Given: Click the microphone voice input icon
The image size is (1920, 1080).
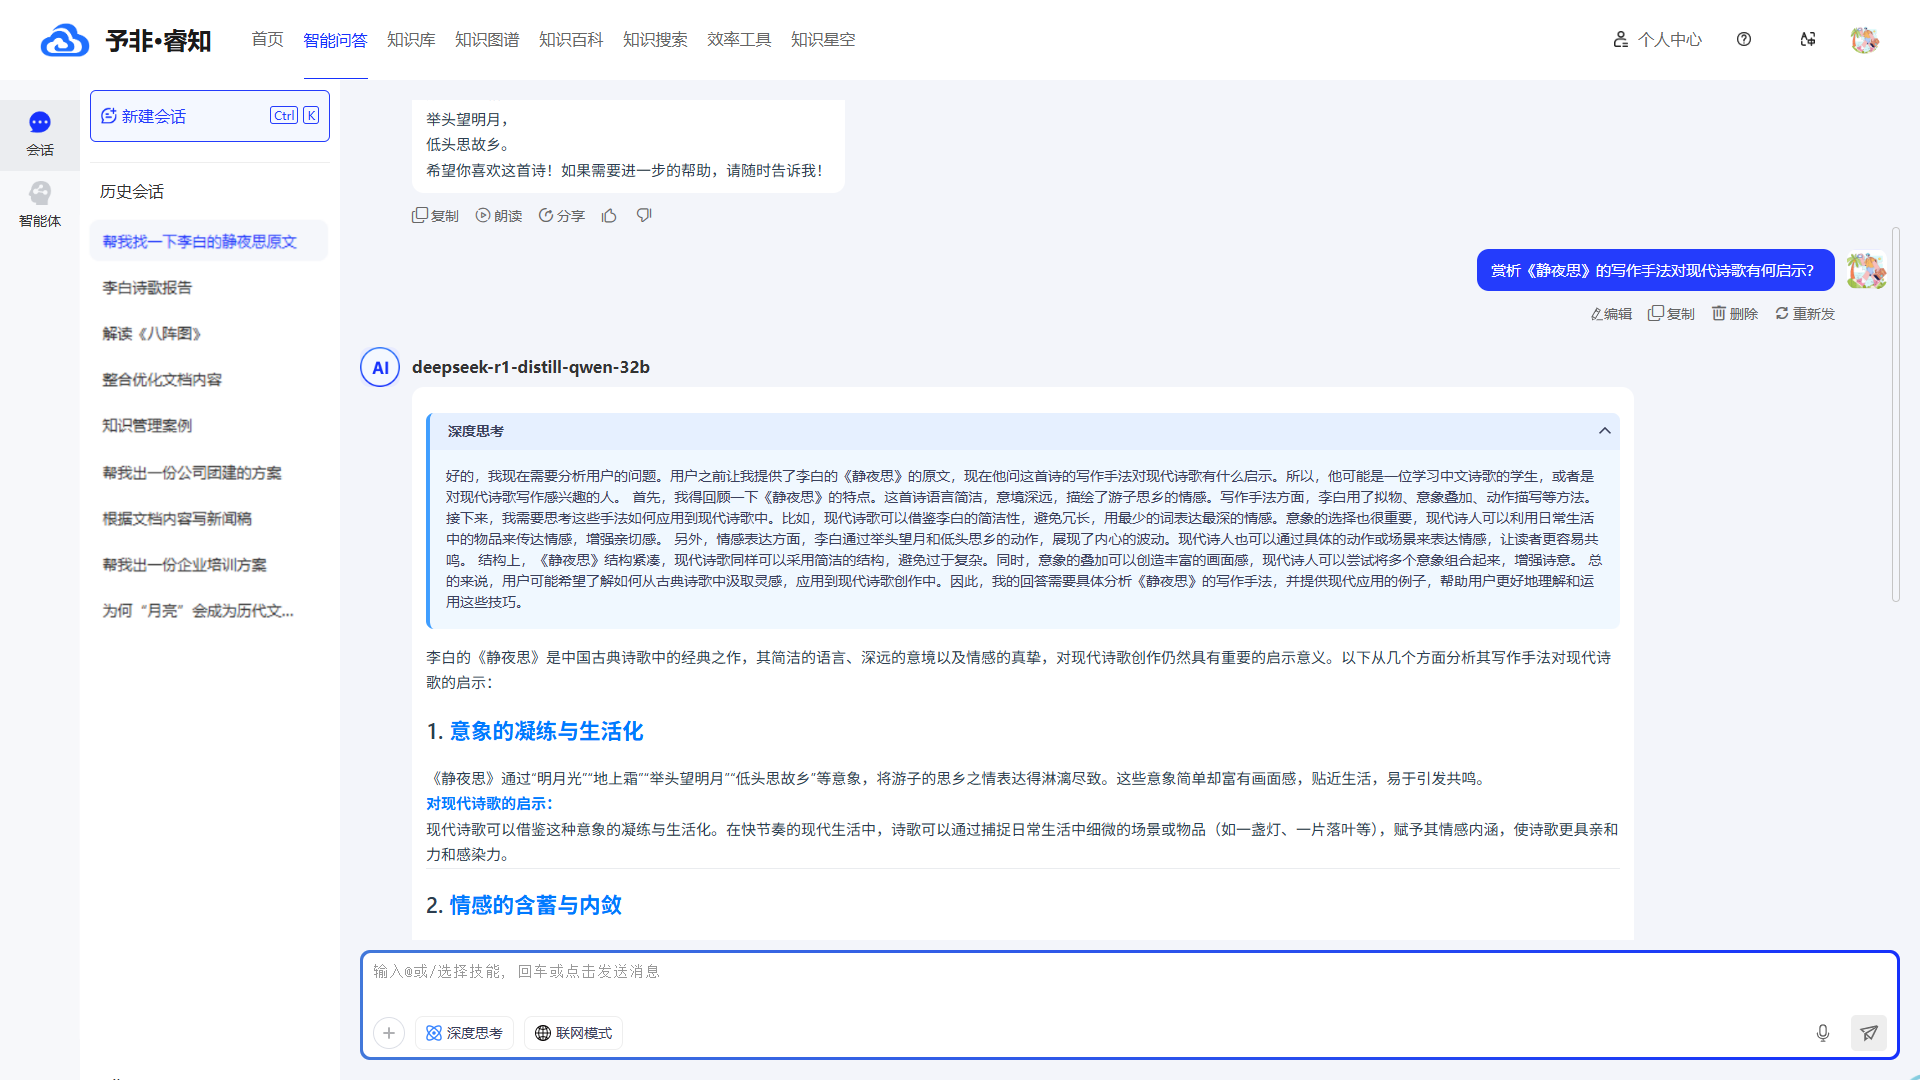Looking at the screenshot, I should tap(1822, 1033).
